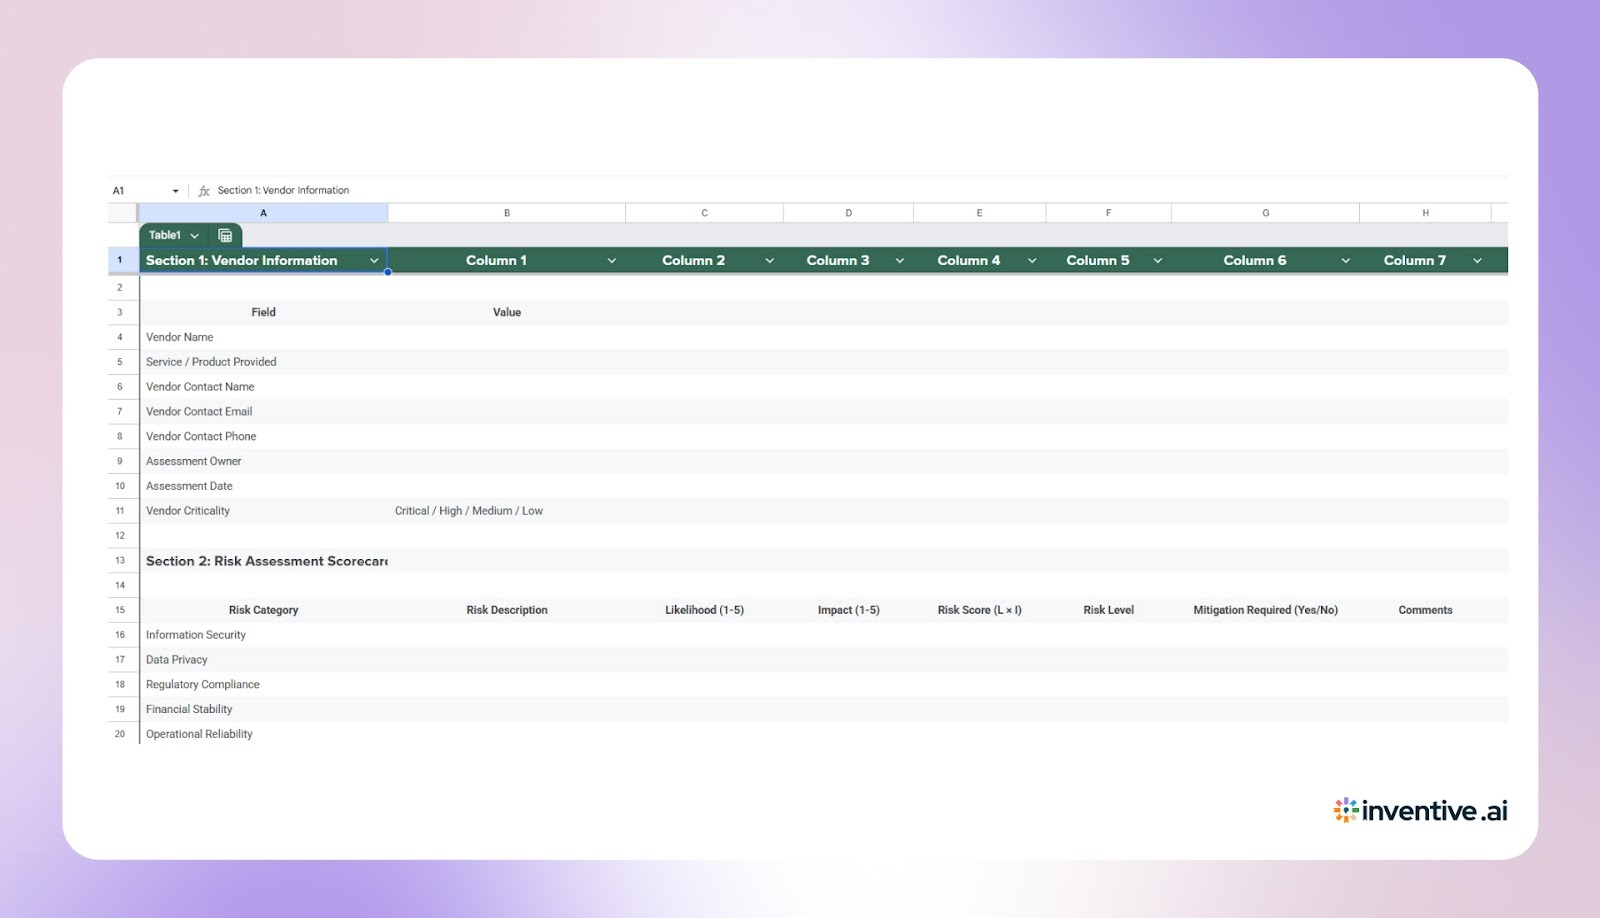Select the Table1 chip label
Screen dimensions: 1600x918
coord(165,235)
